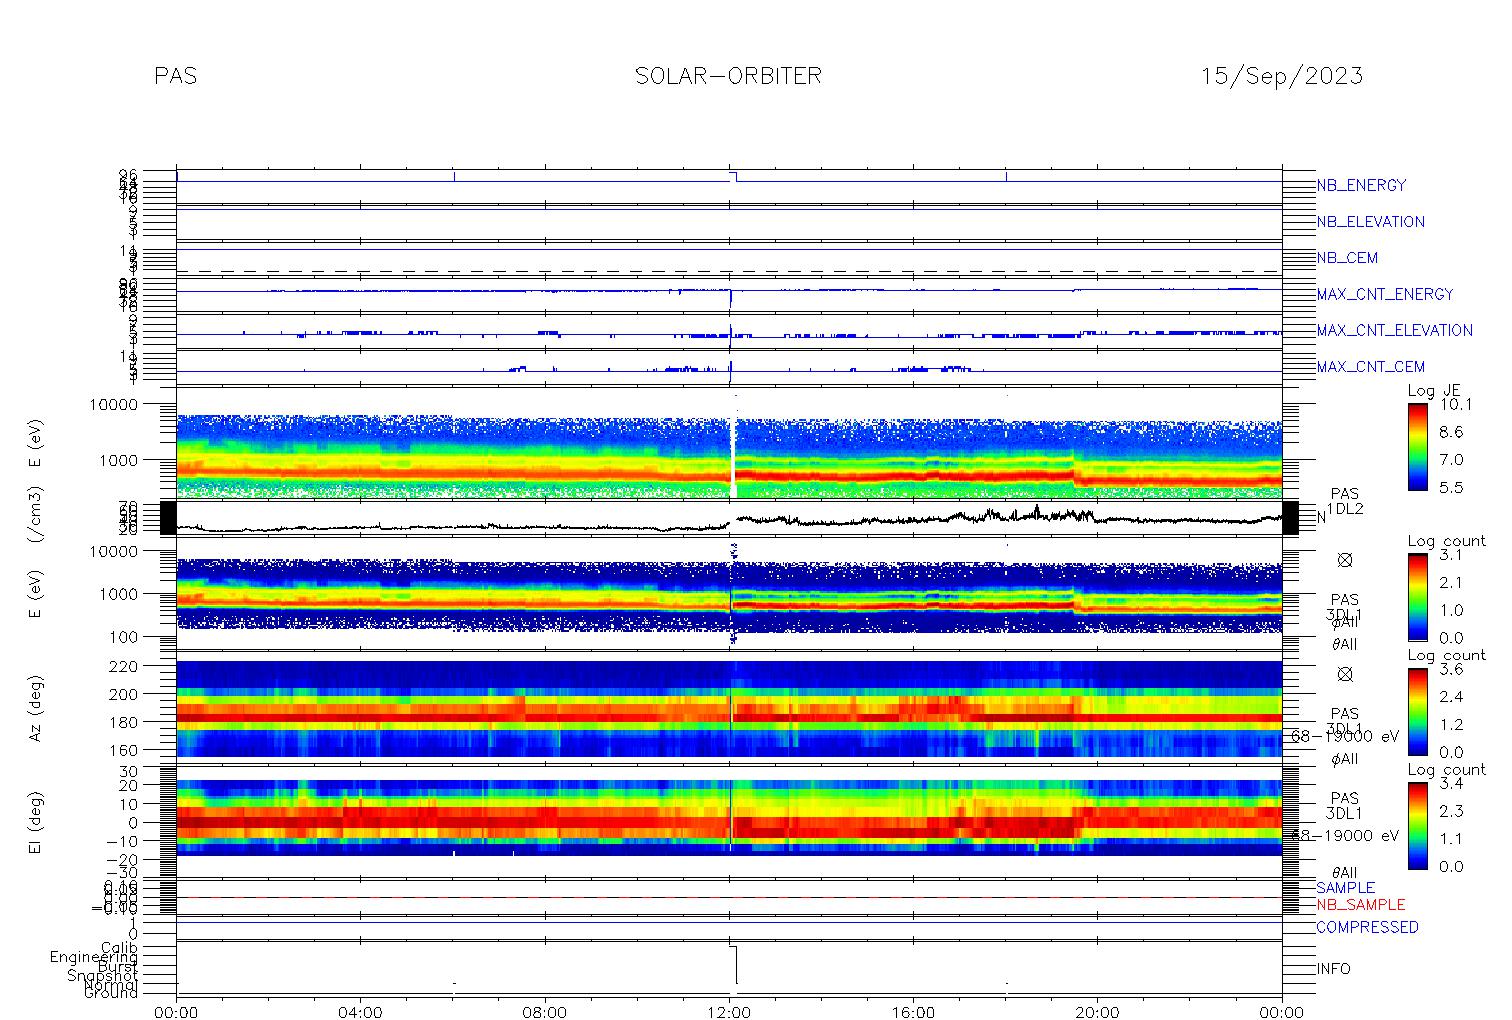The height and width of the screenshot is (1020, 1512).
Task: Click the 20:00 time tick label
Action: [1098, 1011]
